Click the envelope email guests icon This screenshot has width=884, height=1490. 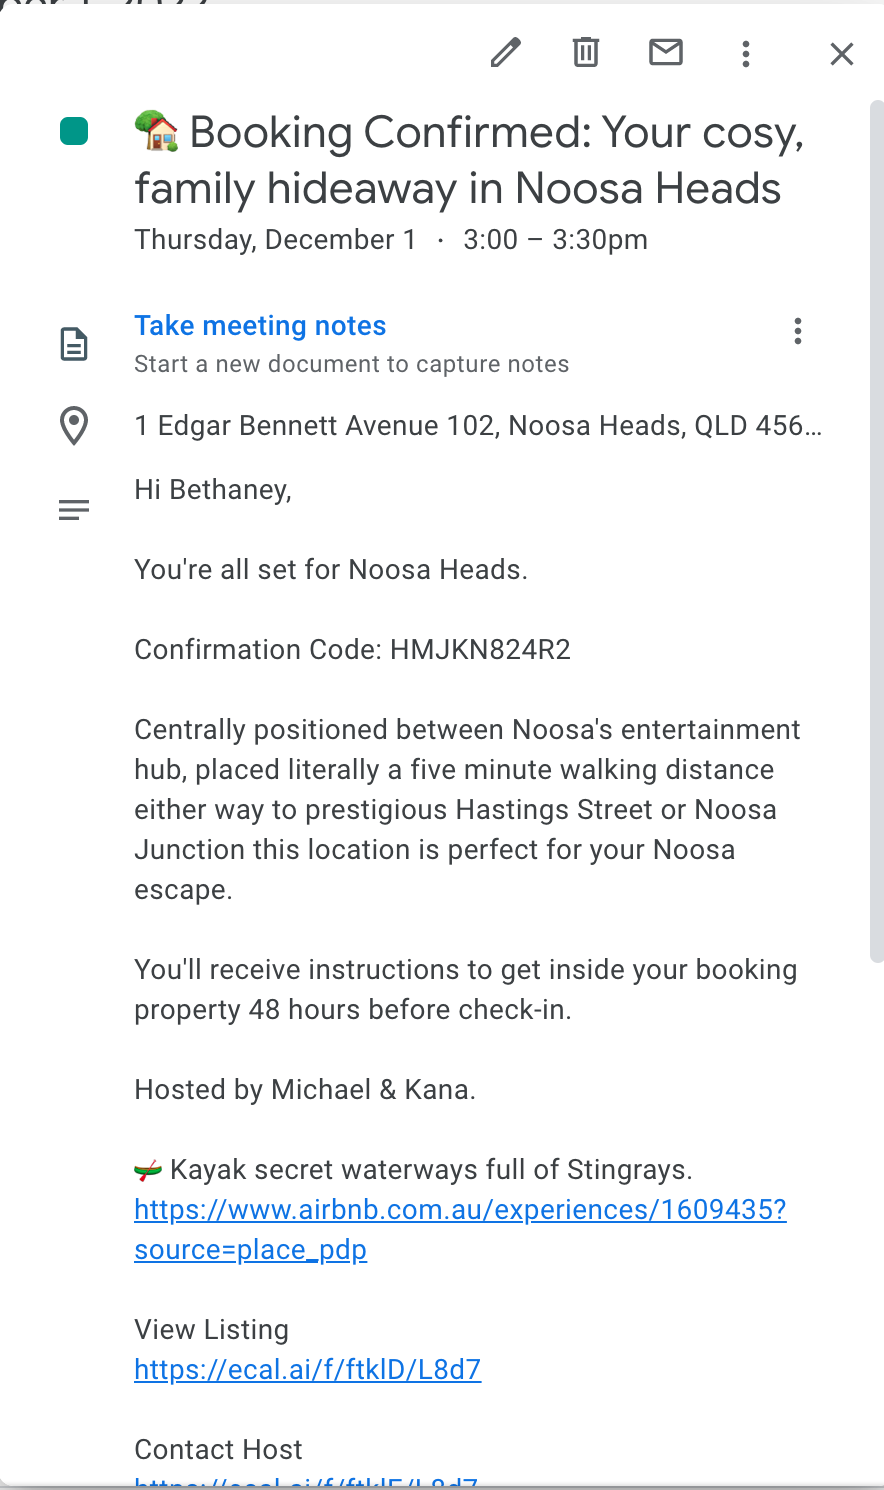pyautogui.click(x=666, y=52)
